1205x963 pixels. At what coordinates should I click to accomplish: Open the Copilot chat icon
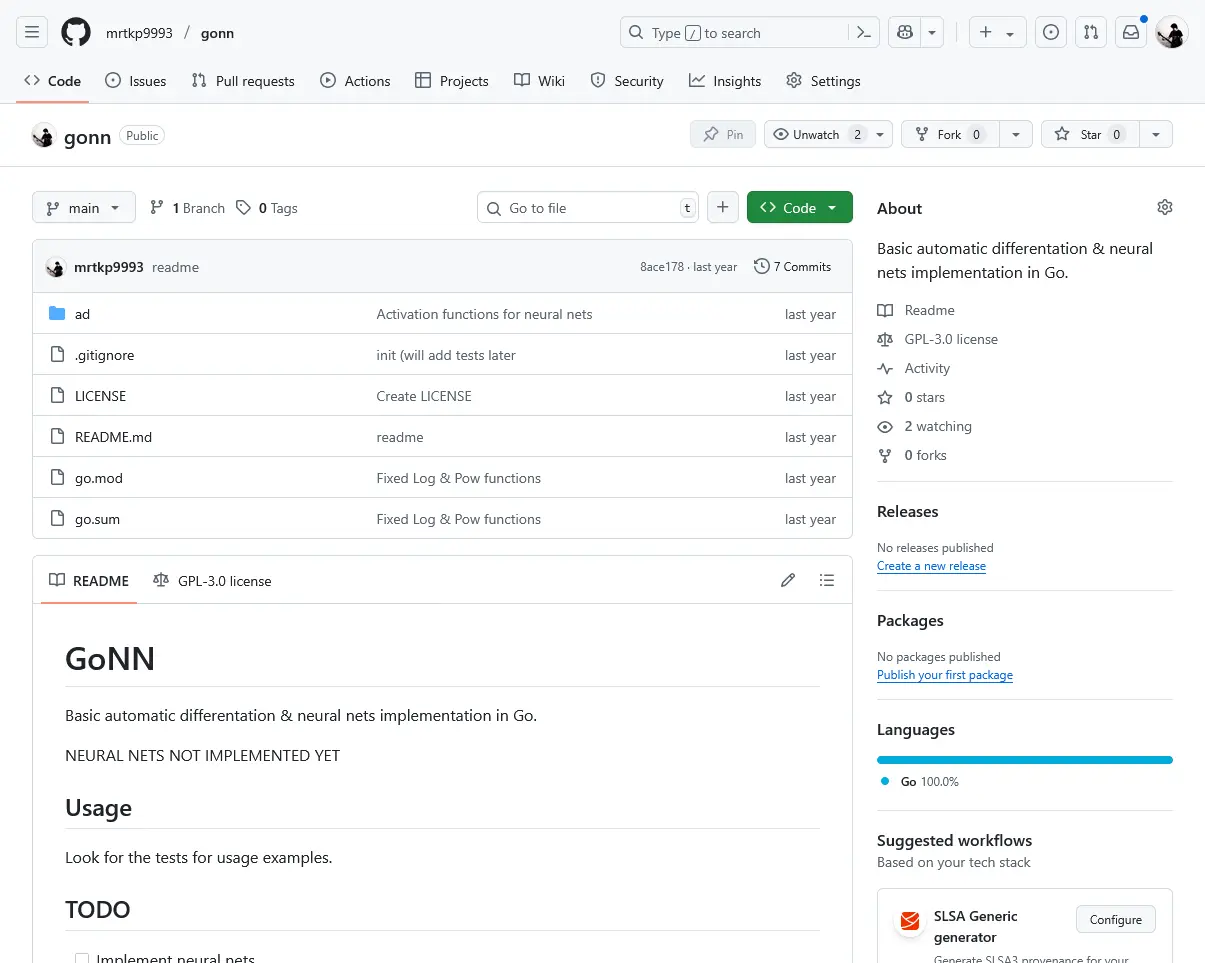[x=905, y=33]
